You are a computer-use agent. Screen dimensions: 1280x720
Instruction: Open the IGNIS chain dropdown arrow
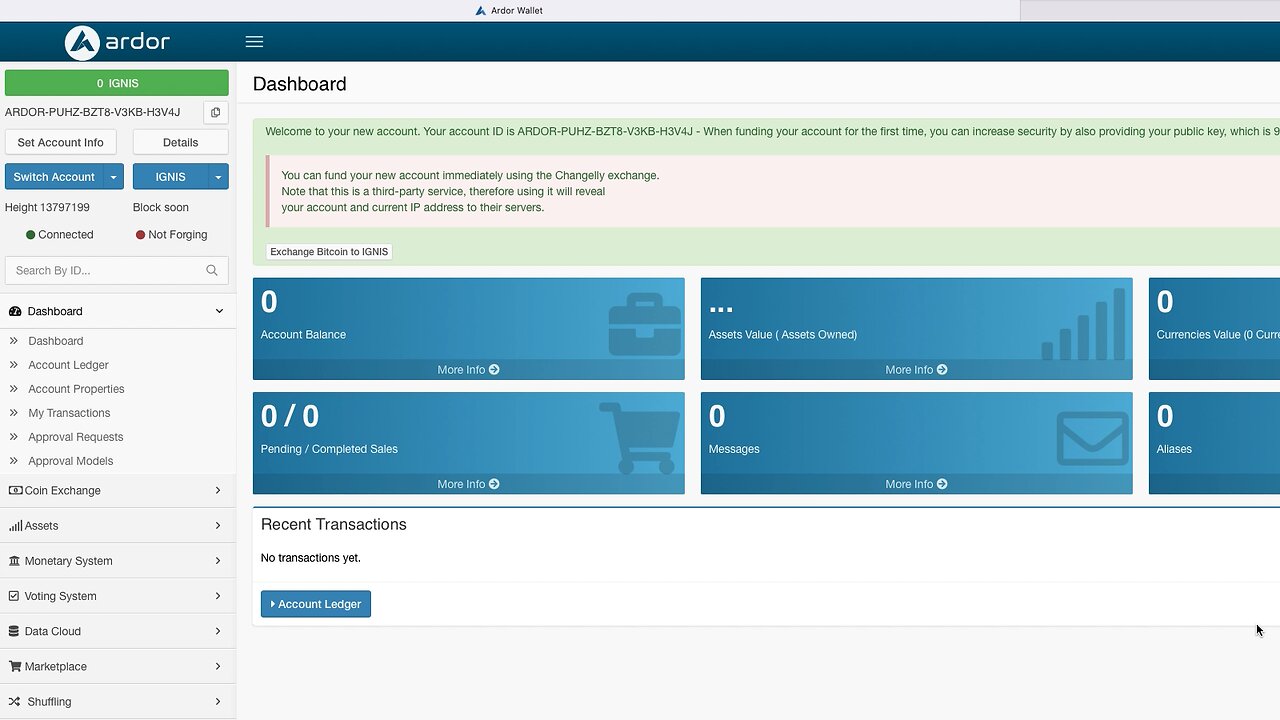218,177
